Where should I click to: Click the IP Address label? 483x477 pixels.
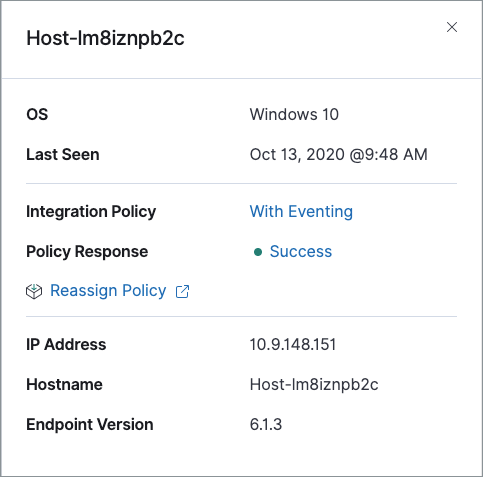coord(66,344)
